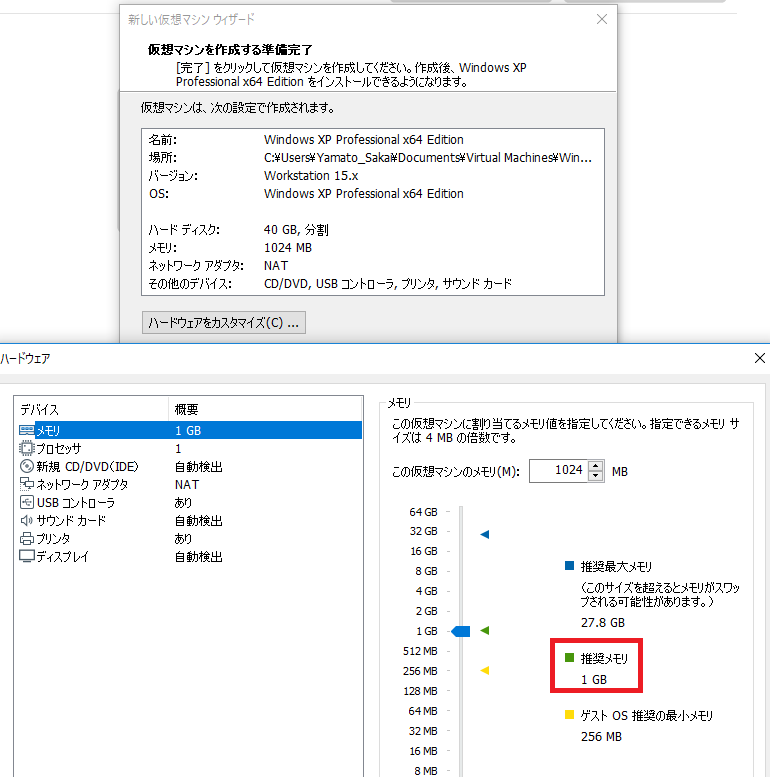Click the デバイス column header

(92, 409)
